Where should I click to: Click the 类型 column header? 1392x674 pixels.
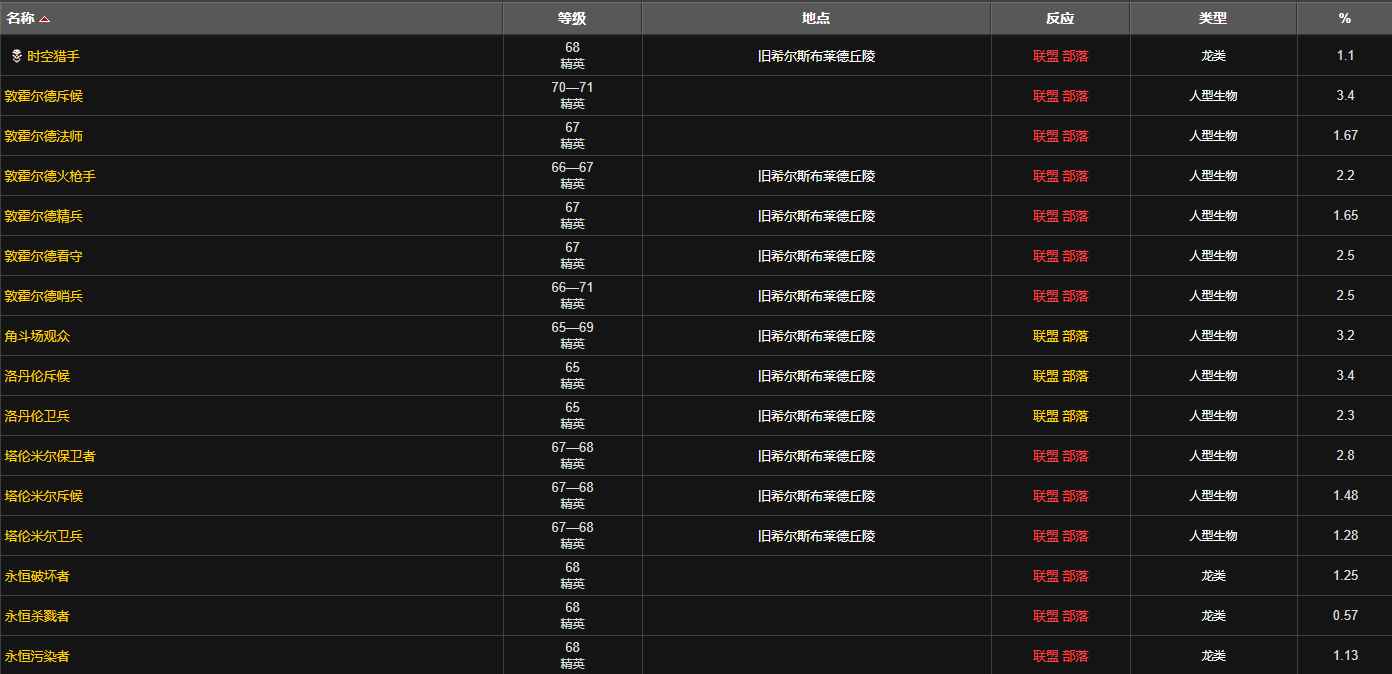click(x=1213, y=18)
